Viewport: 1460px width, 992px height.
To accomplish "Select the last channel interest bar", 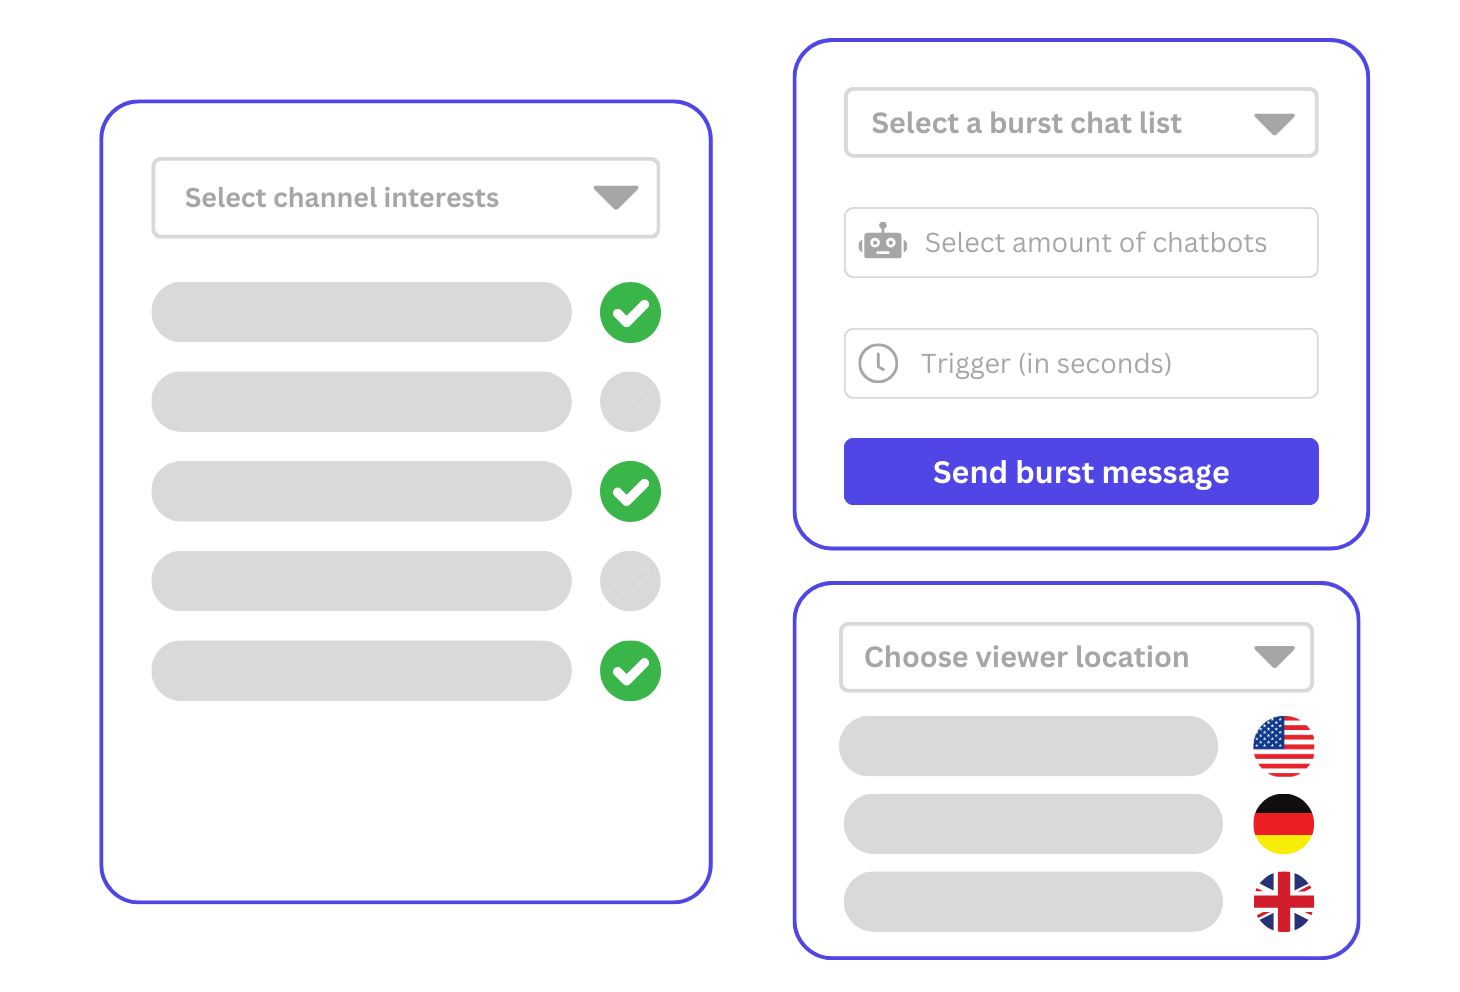I will (361, 670).
